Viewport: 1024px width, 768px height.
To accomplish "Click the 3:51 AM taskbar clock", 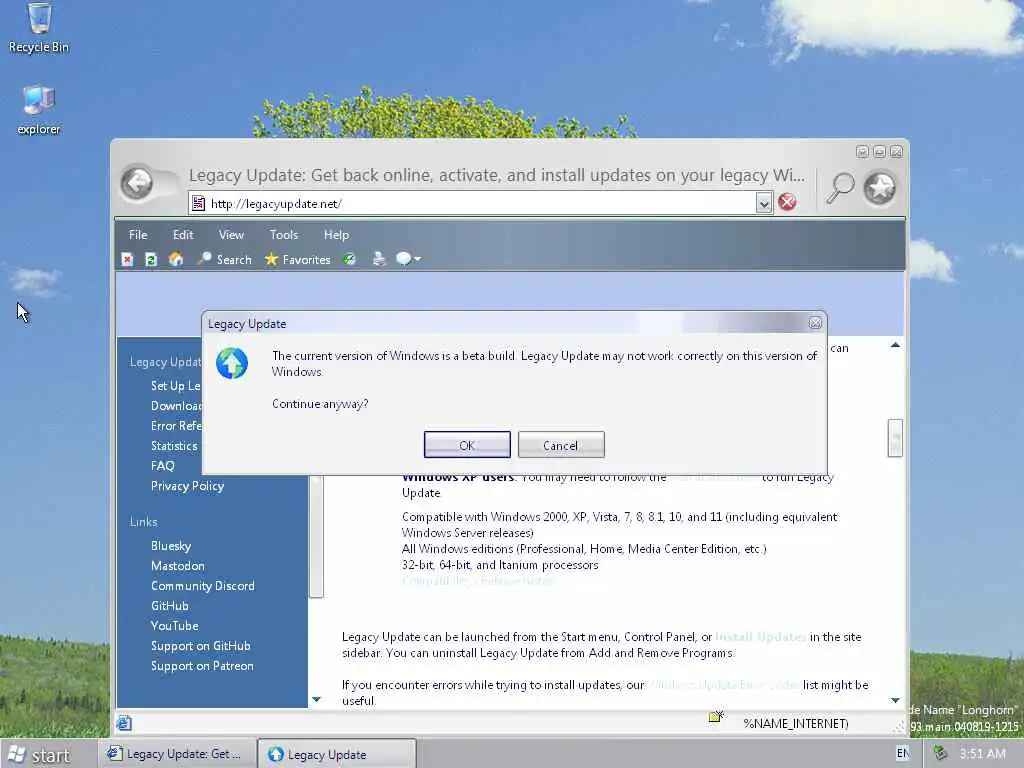I will [x=982, y=754].
